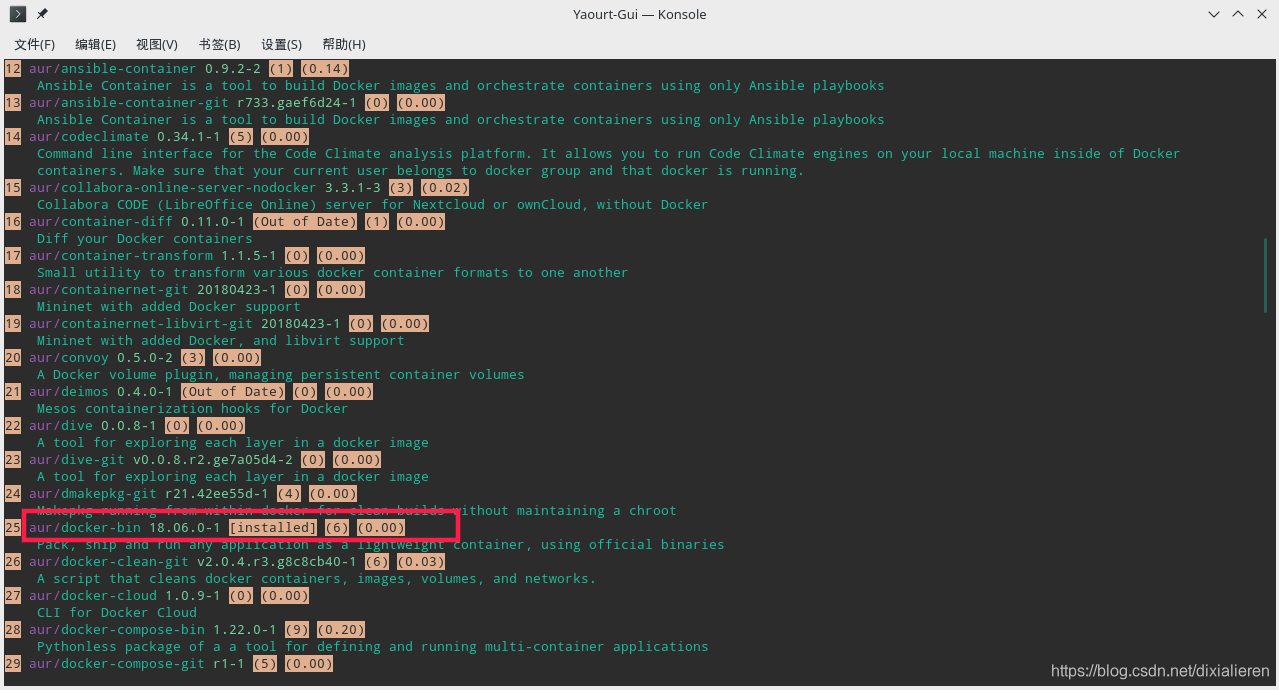The image size is (1279, 690).
Task: Select the aur/containernet-git package line
Action: tap(183, 290)
